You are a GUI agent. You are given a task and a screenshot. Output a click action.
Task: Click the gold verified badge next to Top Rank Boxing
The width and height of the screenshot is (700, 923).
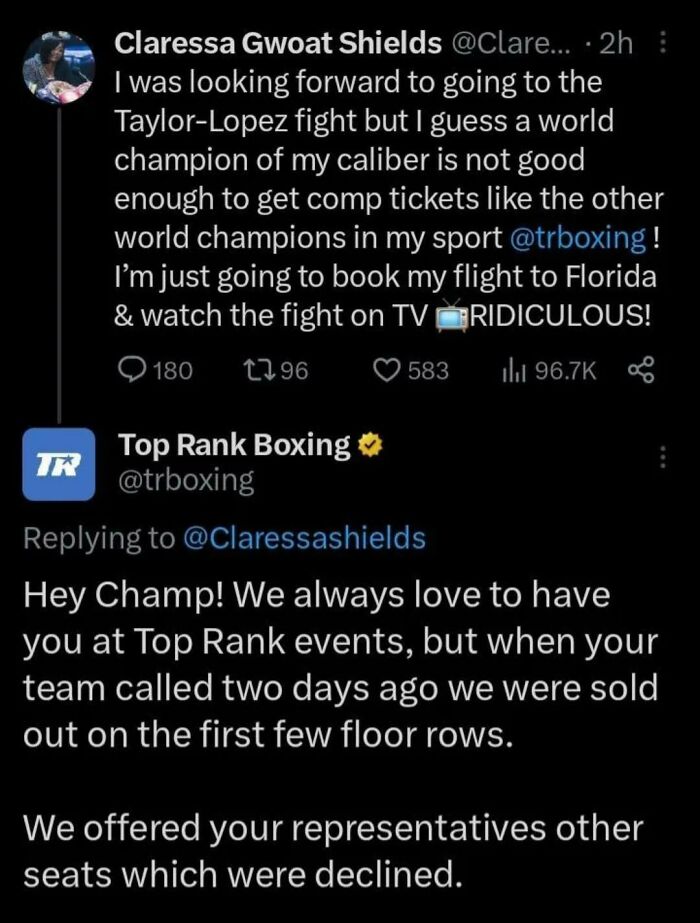(x=370, y=444)
